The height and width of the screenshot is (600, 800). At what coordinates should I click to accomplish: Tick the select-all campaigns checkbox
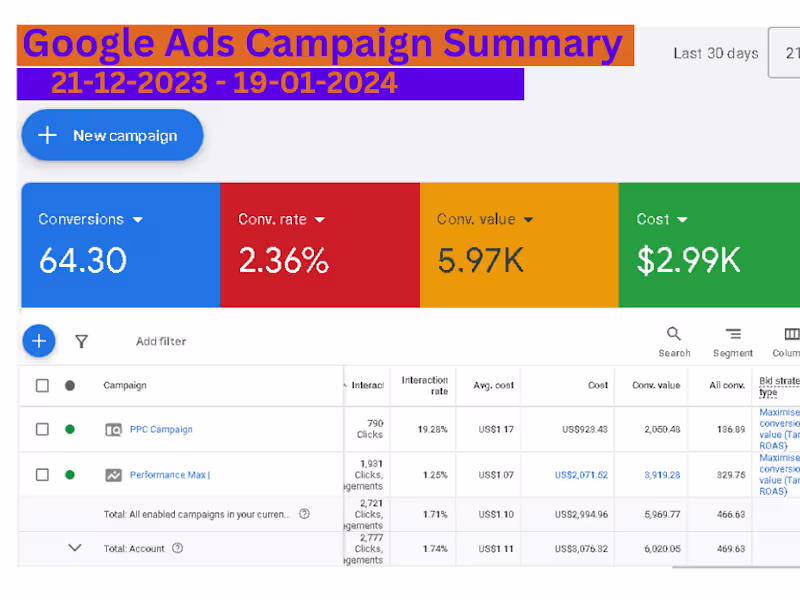(x=42, y=385)
